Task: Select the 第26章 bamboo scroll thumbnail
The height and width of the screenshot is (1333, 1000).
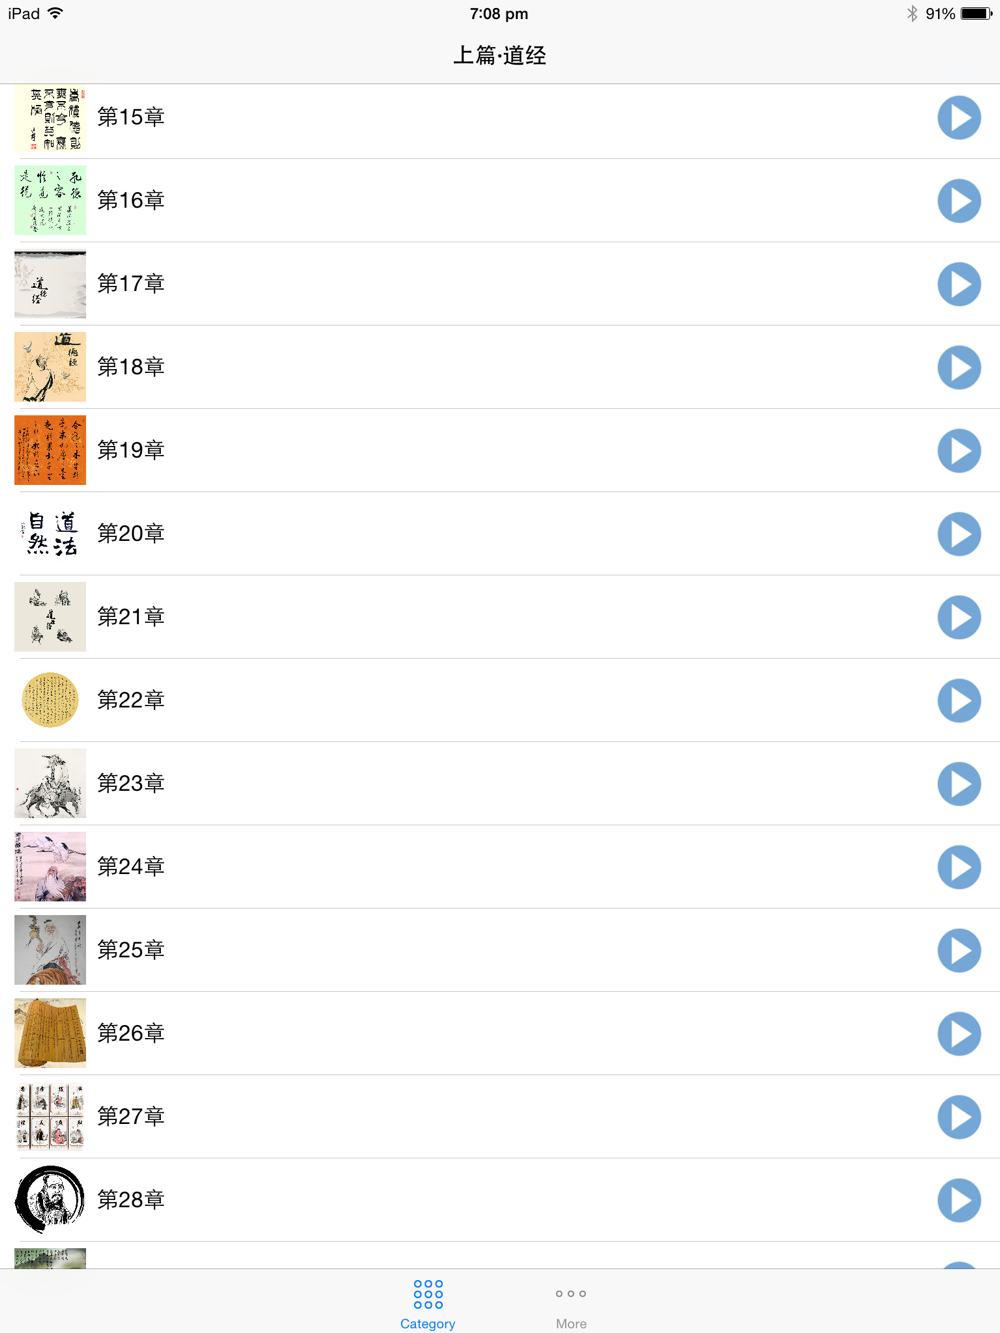Action: tap(50, 1033)
